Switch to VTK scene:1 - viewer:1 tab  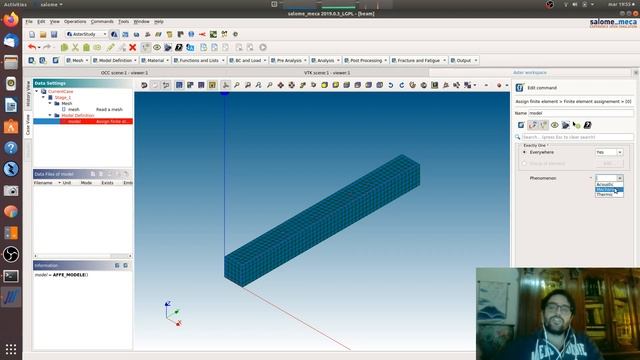click(327, 73)
